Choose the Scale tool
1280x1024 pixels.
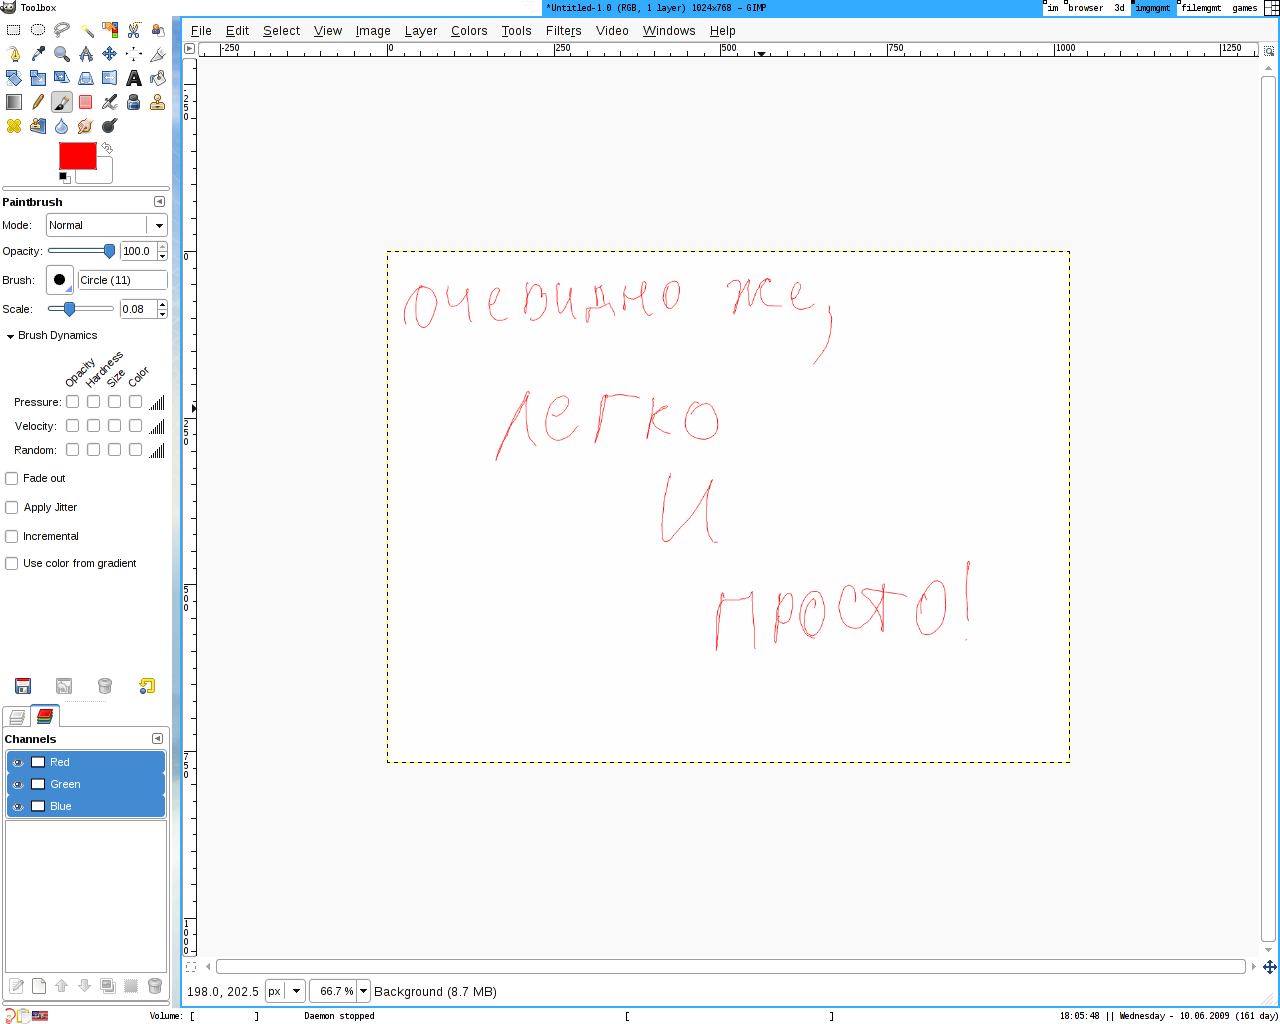pyautogui.click(x=38, y=78)
